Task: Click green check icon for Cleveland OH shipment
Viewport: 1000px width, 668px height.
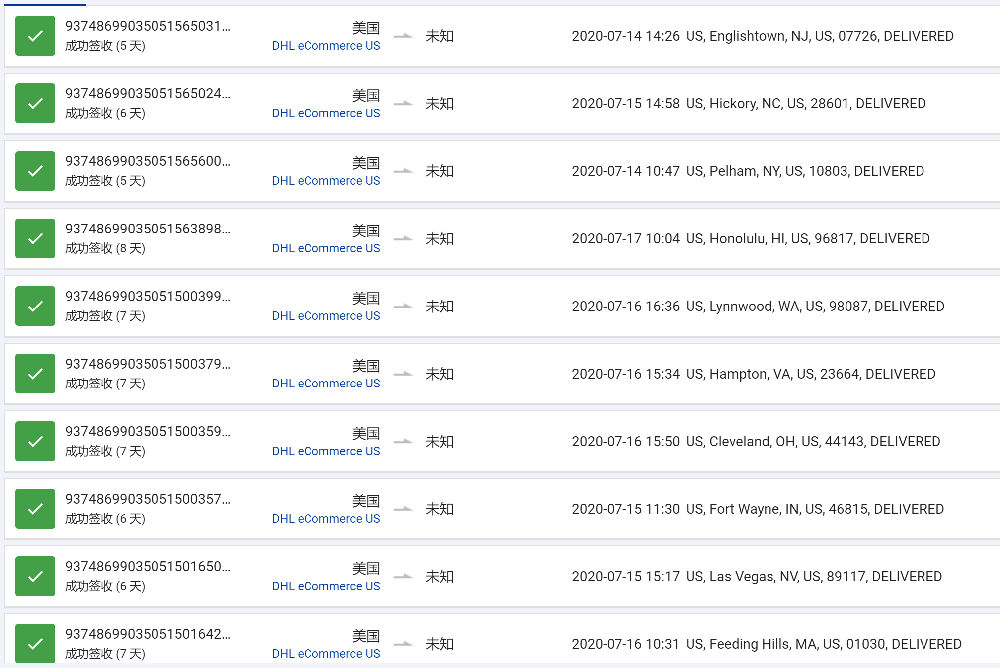Action: [35, 442]
